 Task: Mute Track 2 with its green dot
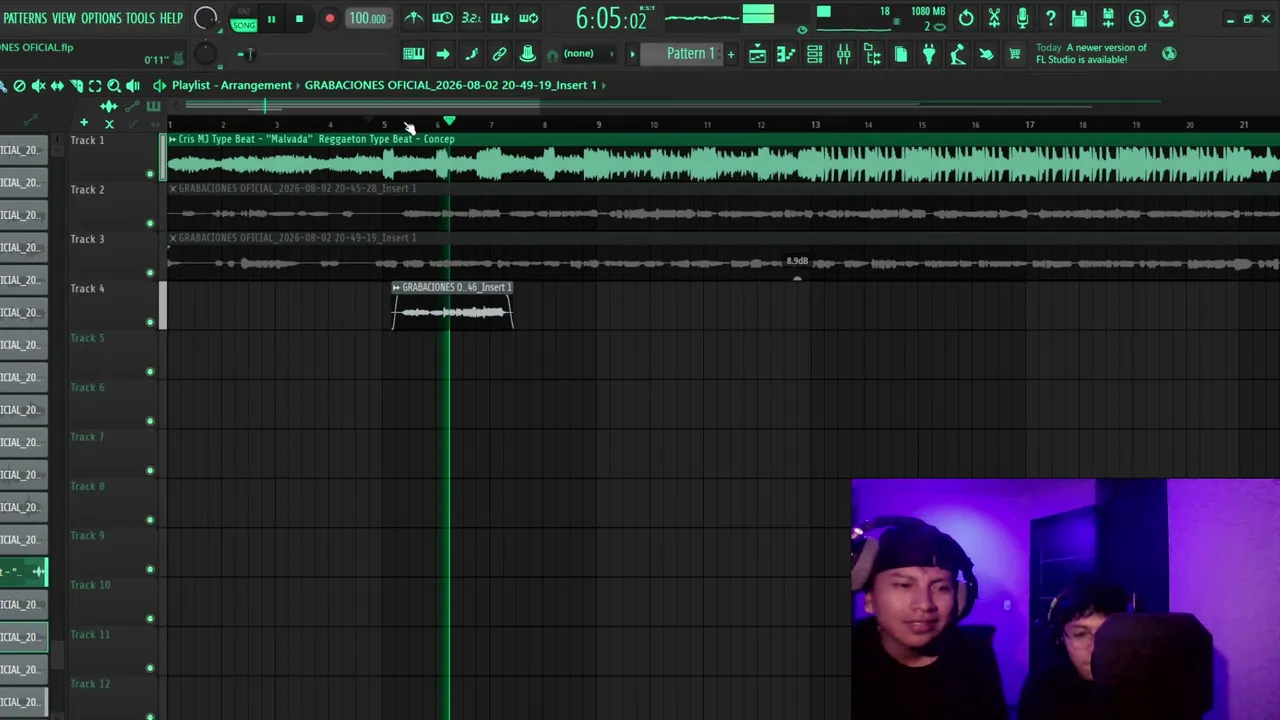150,223
